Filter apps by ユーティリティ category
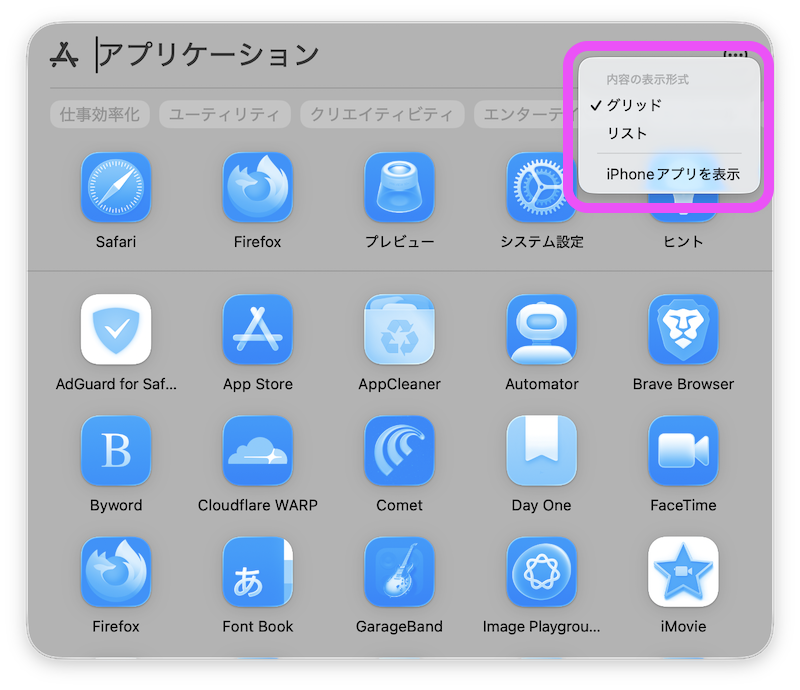Viewport: 800px width, 690px height. point(224,114)
